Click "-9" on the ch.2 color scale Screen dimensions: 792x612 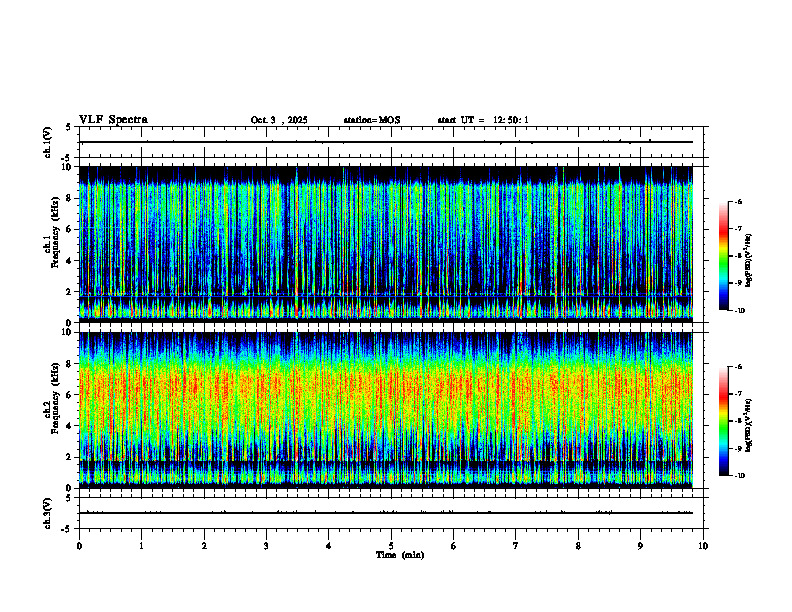[738, 448]
